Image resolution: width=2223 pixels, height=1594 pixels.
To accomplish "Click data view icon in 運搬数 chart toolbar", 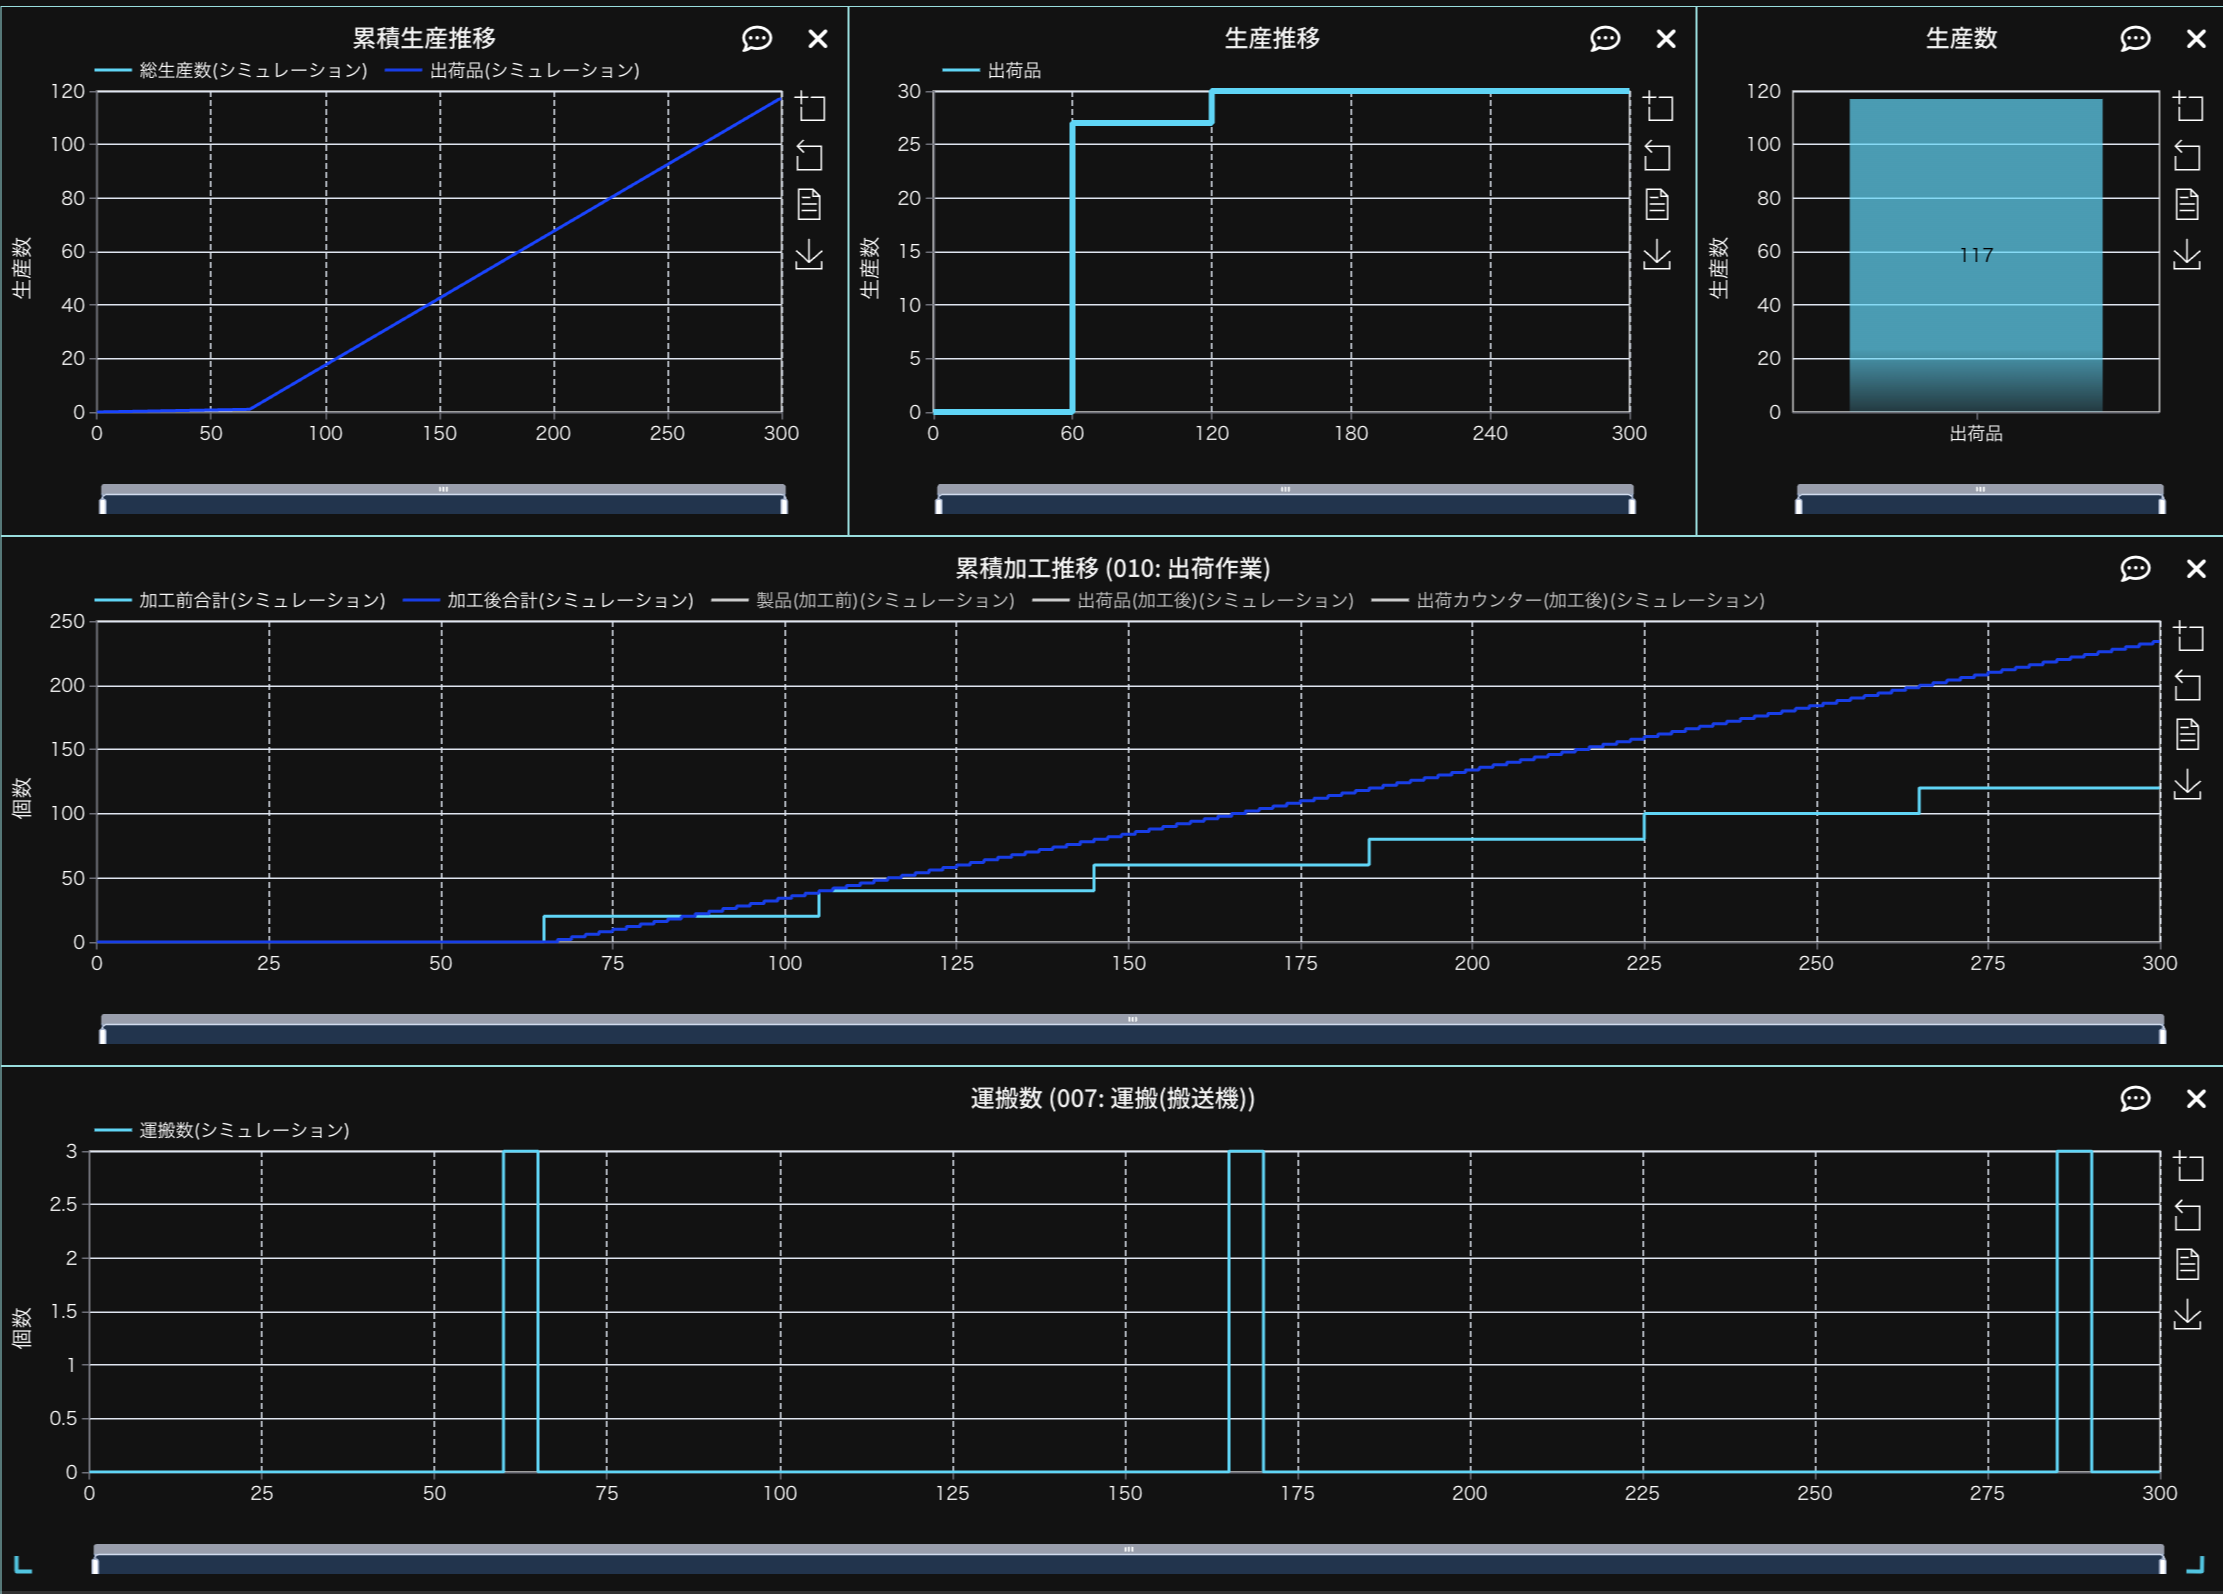I will coord(2187,1265).
